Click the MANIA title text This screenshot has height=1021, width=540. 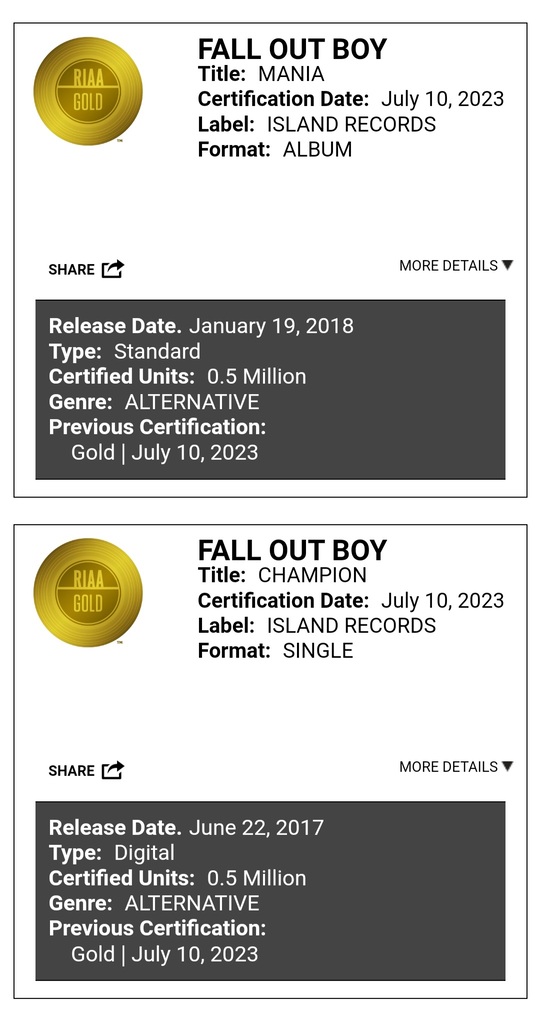pos(291,74)
